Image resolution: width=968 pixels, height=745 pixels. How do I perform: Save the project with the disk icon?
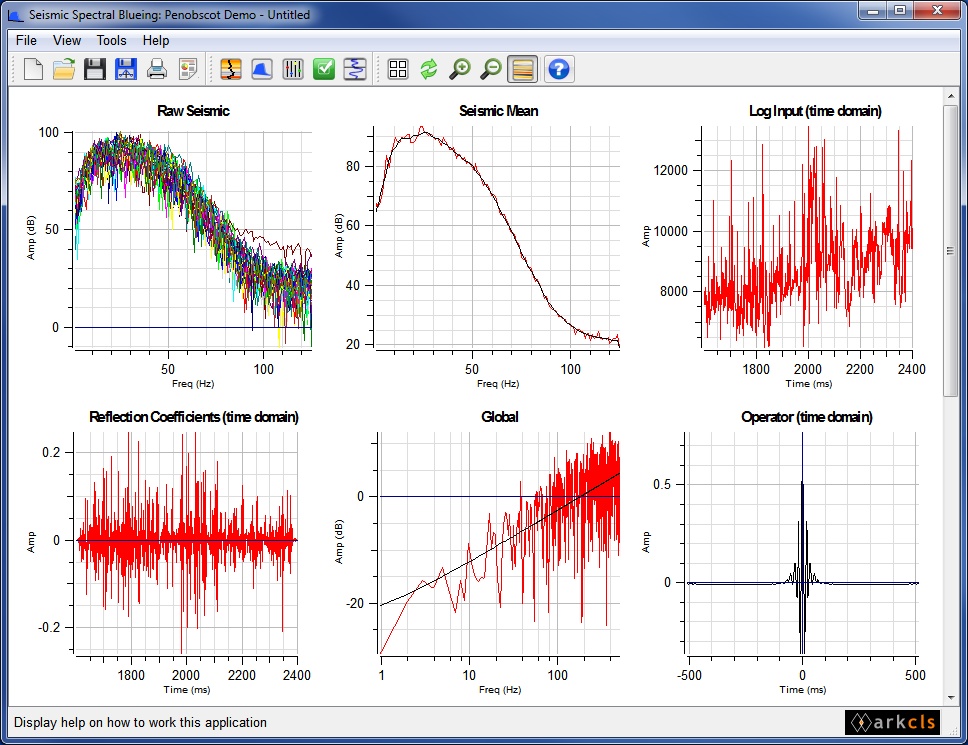95,69
